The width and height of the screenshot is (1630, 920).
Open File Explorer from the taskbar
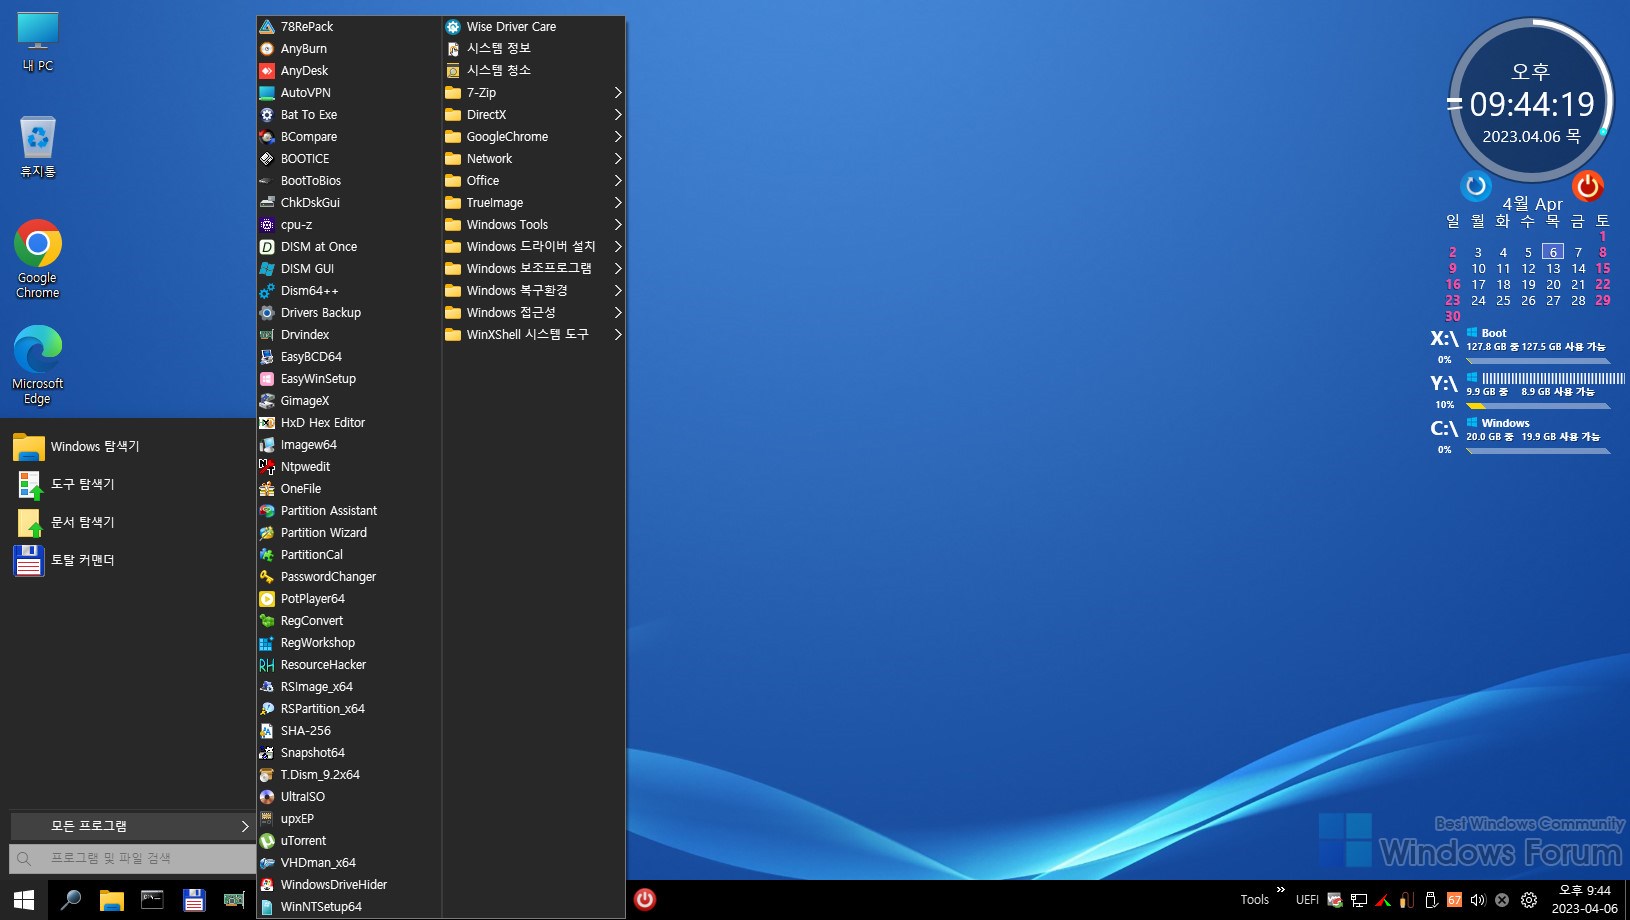[x=112, y=900]
